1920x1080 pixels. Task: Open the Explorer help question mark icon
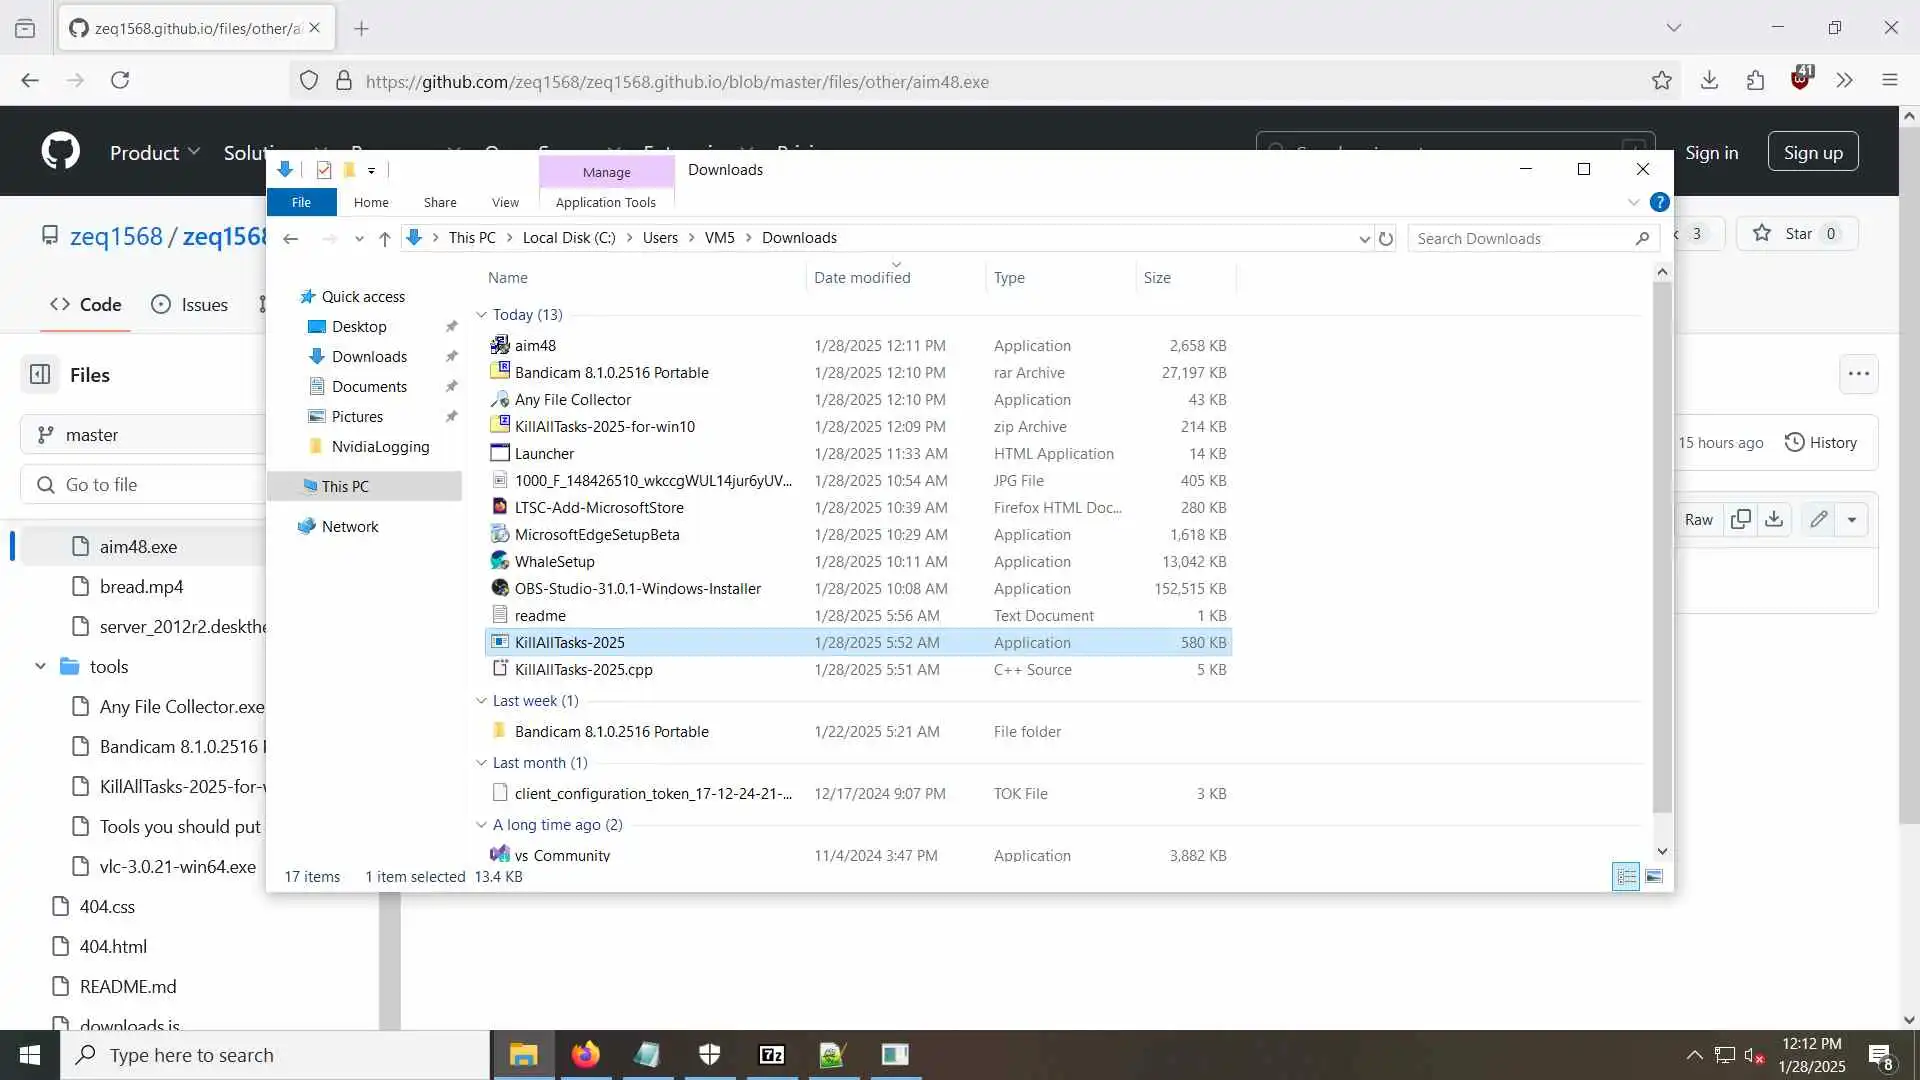tap(1659, 202)
